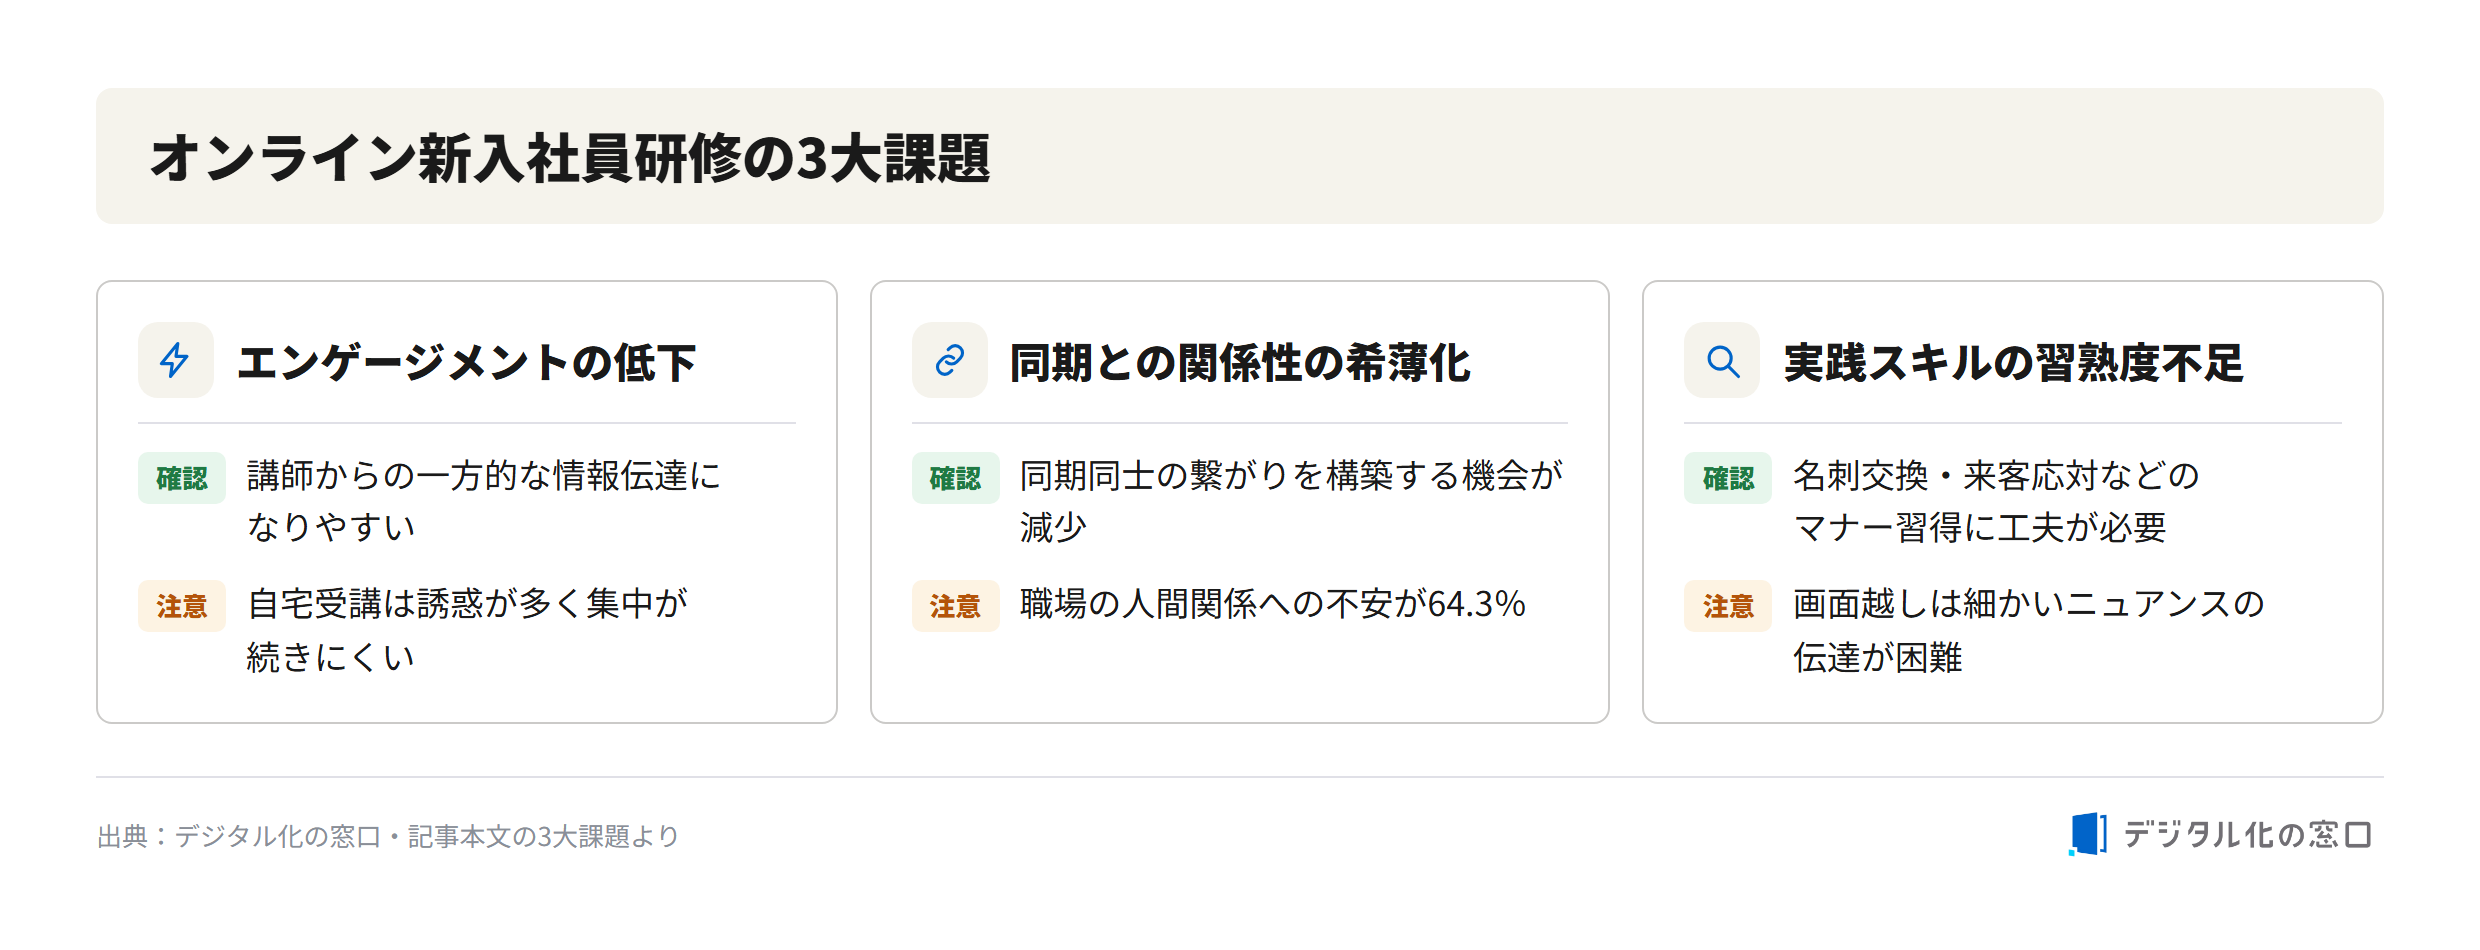This screenshot has width=2480, height=950.
Task: Click the blue デジタル化の窓口 logo icon
Action: [x=2088, y=834]
